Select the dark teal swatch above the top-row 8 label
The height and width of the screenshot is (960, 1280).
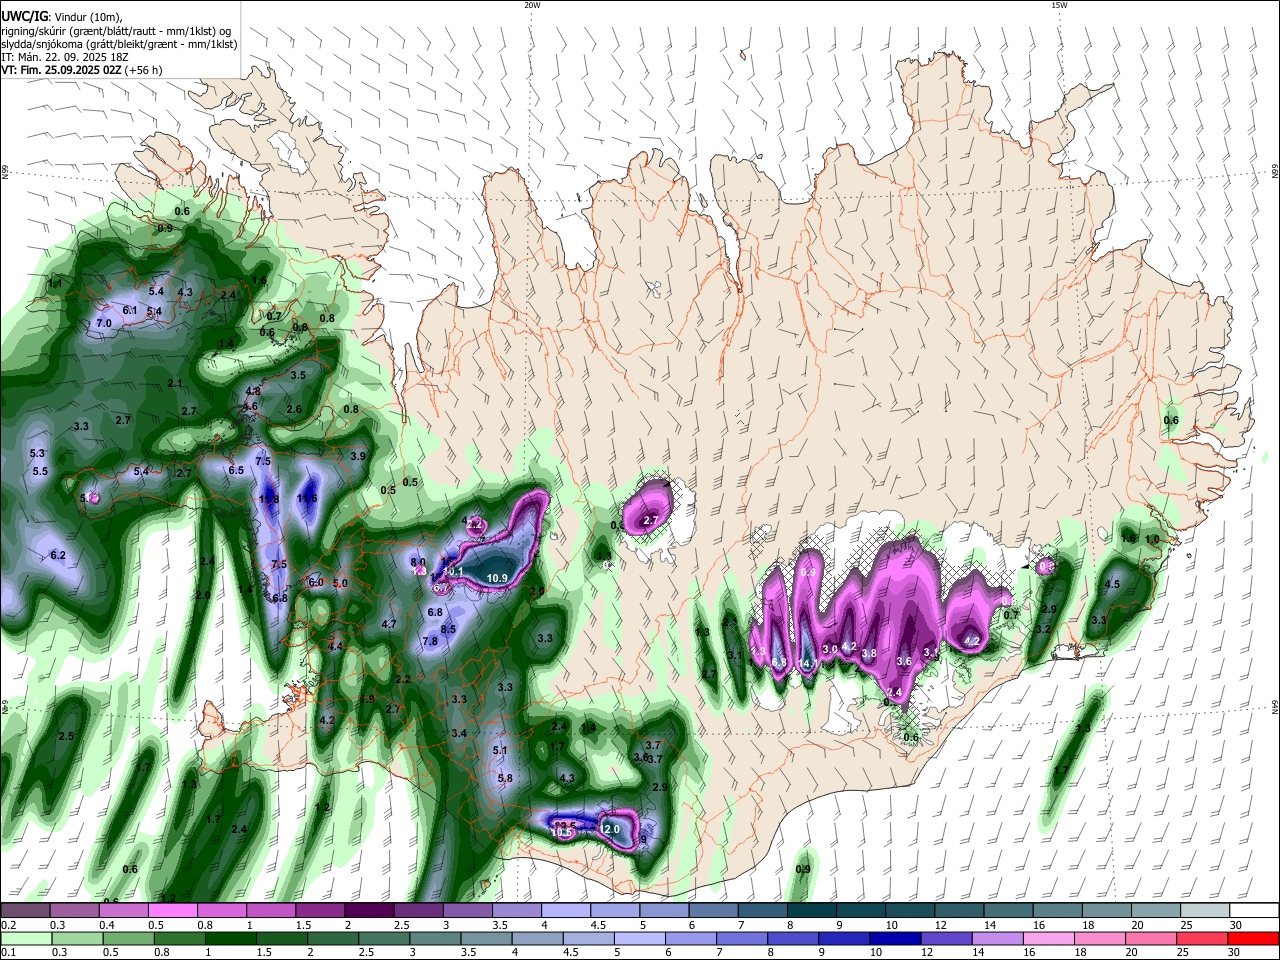click(812, 910)
